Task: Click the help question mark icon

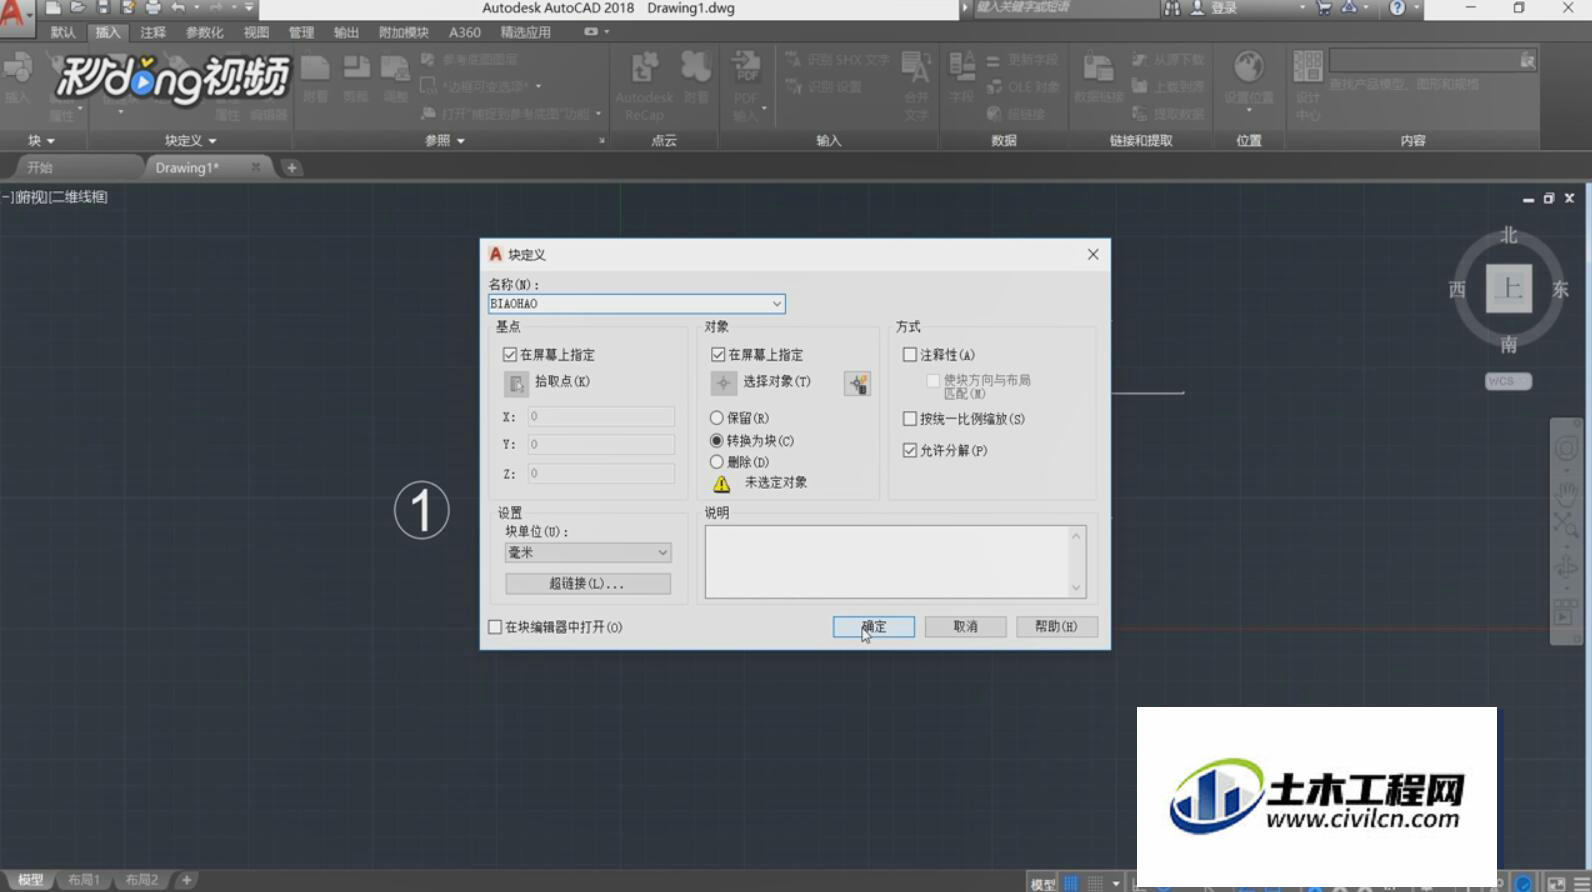Action: coord(1397,8)
